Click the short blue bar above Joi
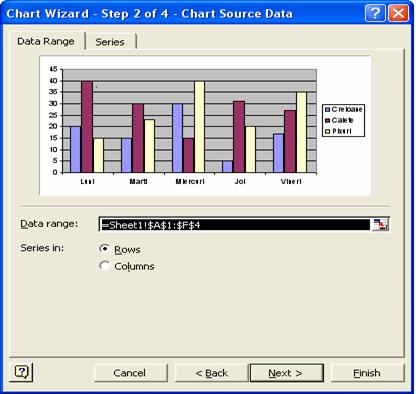Screen dimensions: 416x394 [227, 167]
